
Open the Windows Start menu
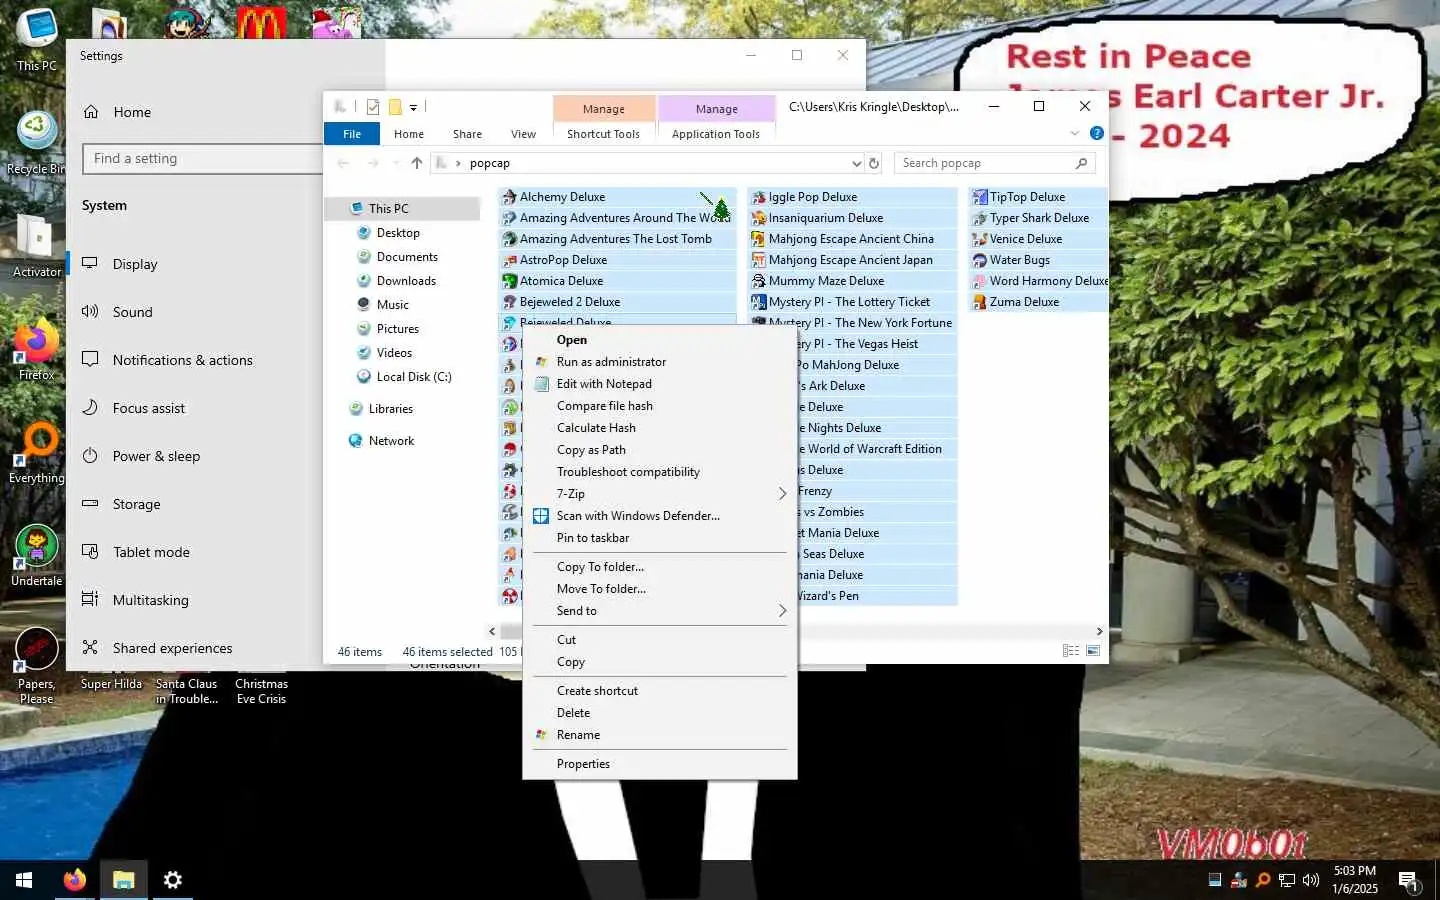click(24, 880)
